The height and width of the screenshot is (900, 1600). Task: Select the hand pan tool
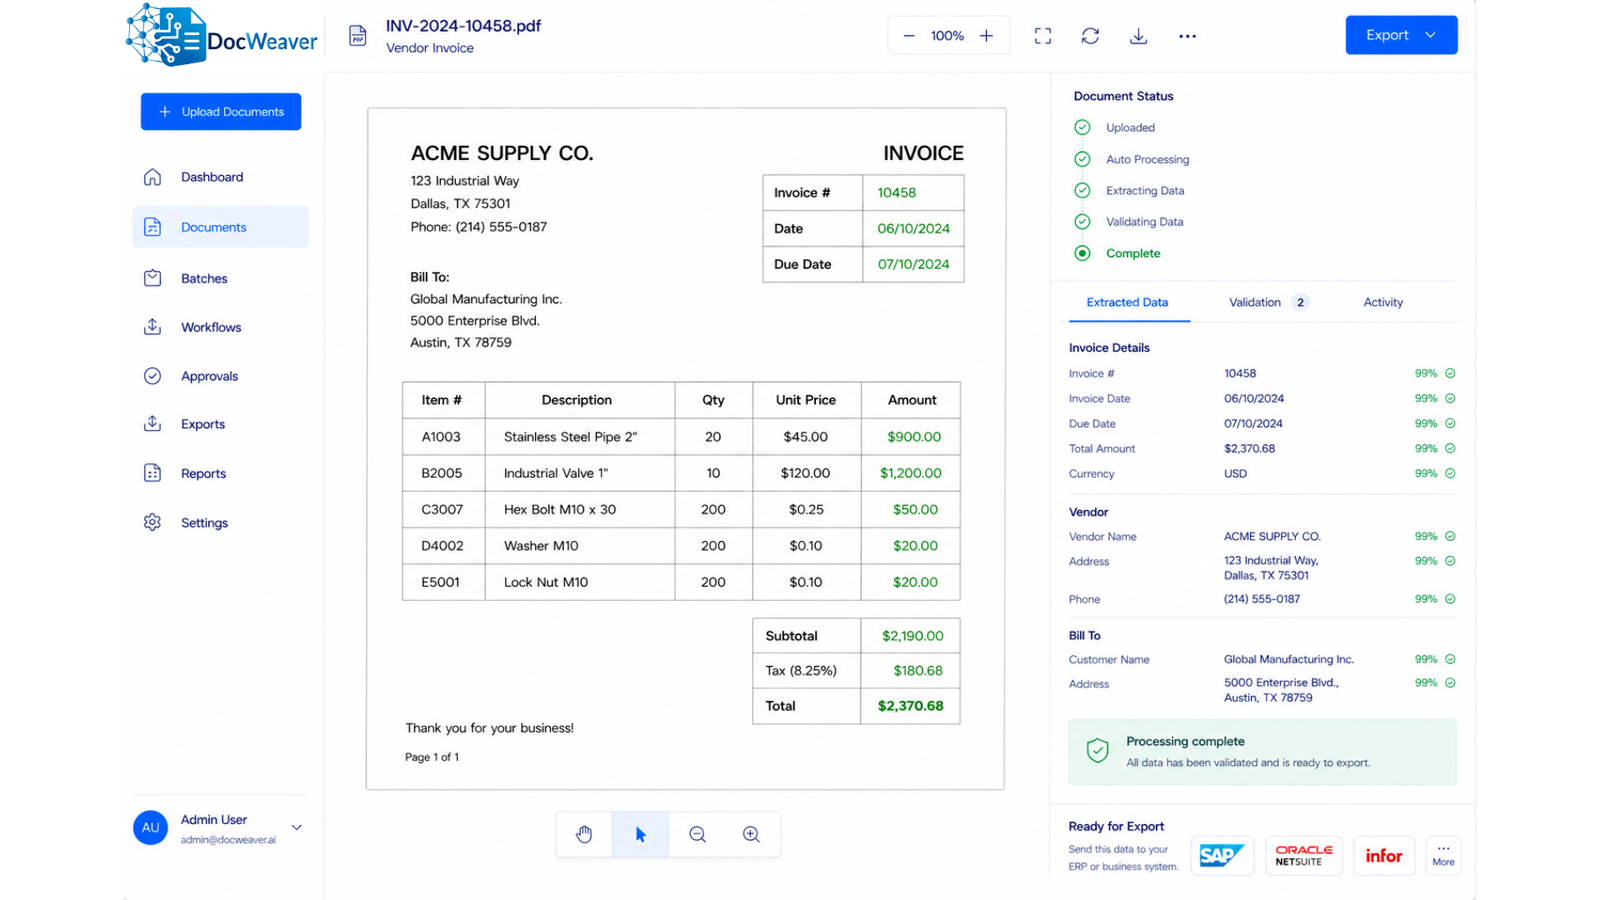pos(584,834)
